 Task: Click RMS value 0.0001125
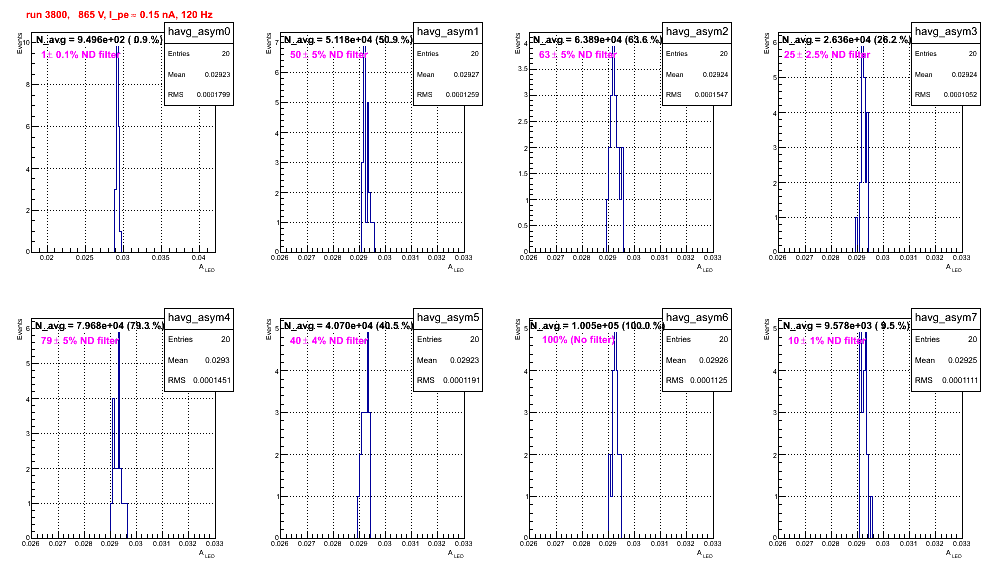711,380
